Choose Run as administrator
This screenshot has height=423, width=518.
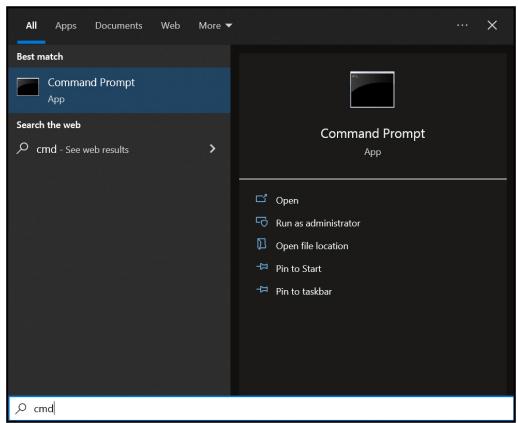coord(318,223)
